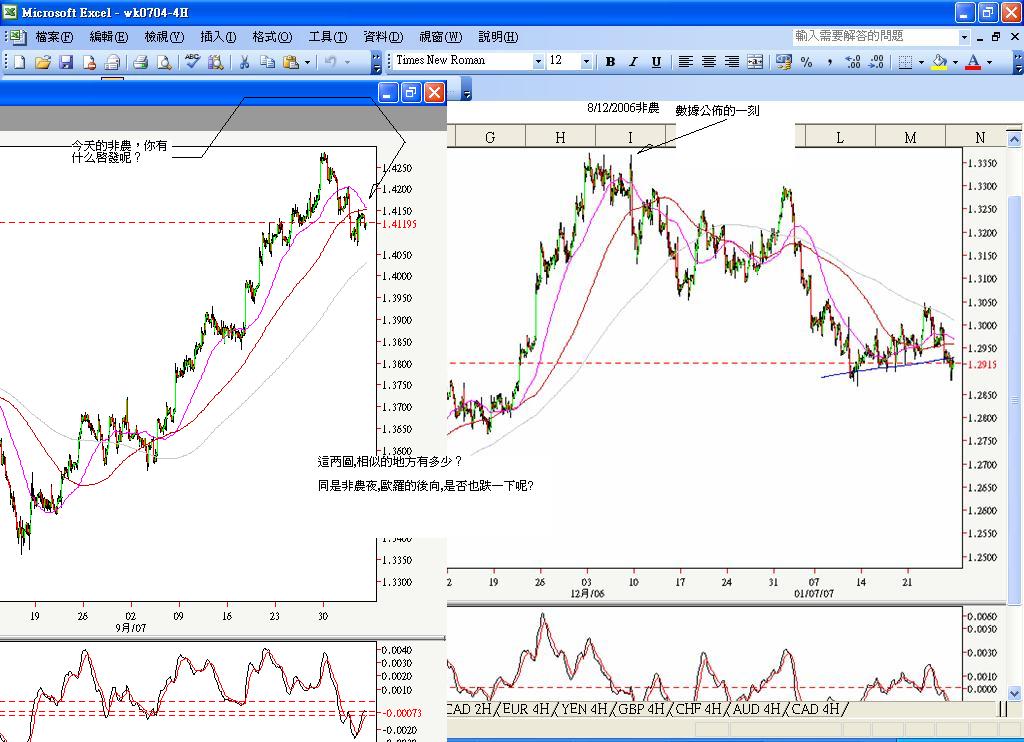Select column header H
1024x742 pixels.
(560, 137)
